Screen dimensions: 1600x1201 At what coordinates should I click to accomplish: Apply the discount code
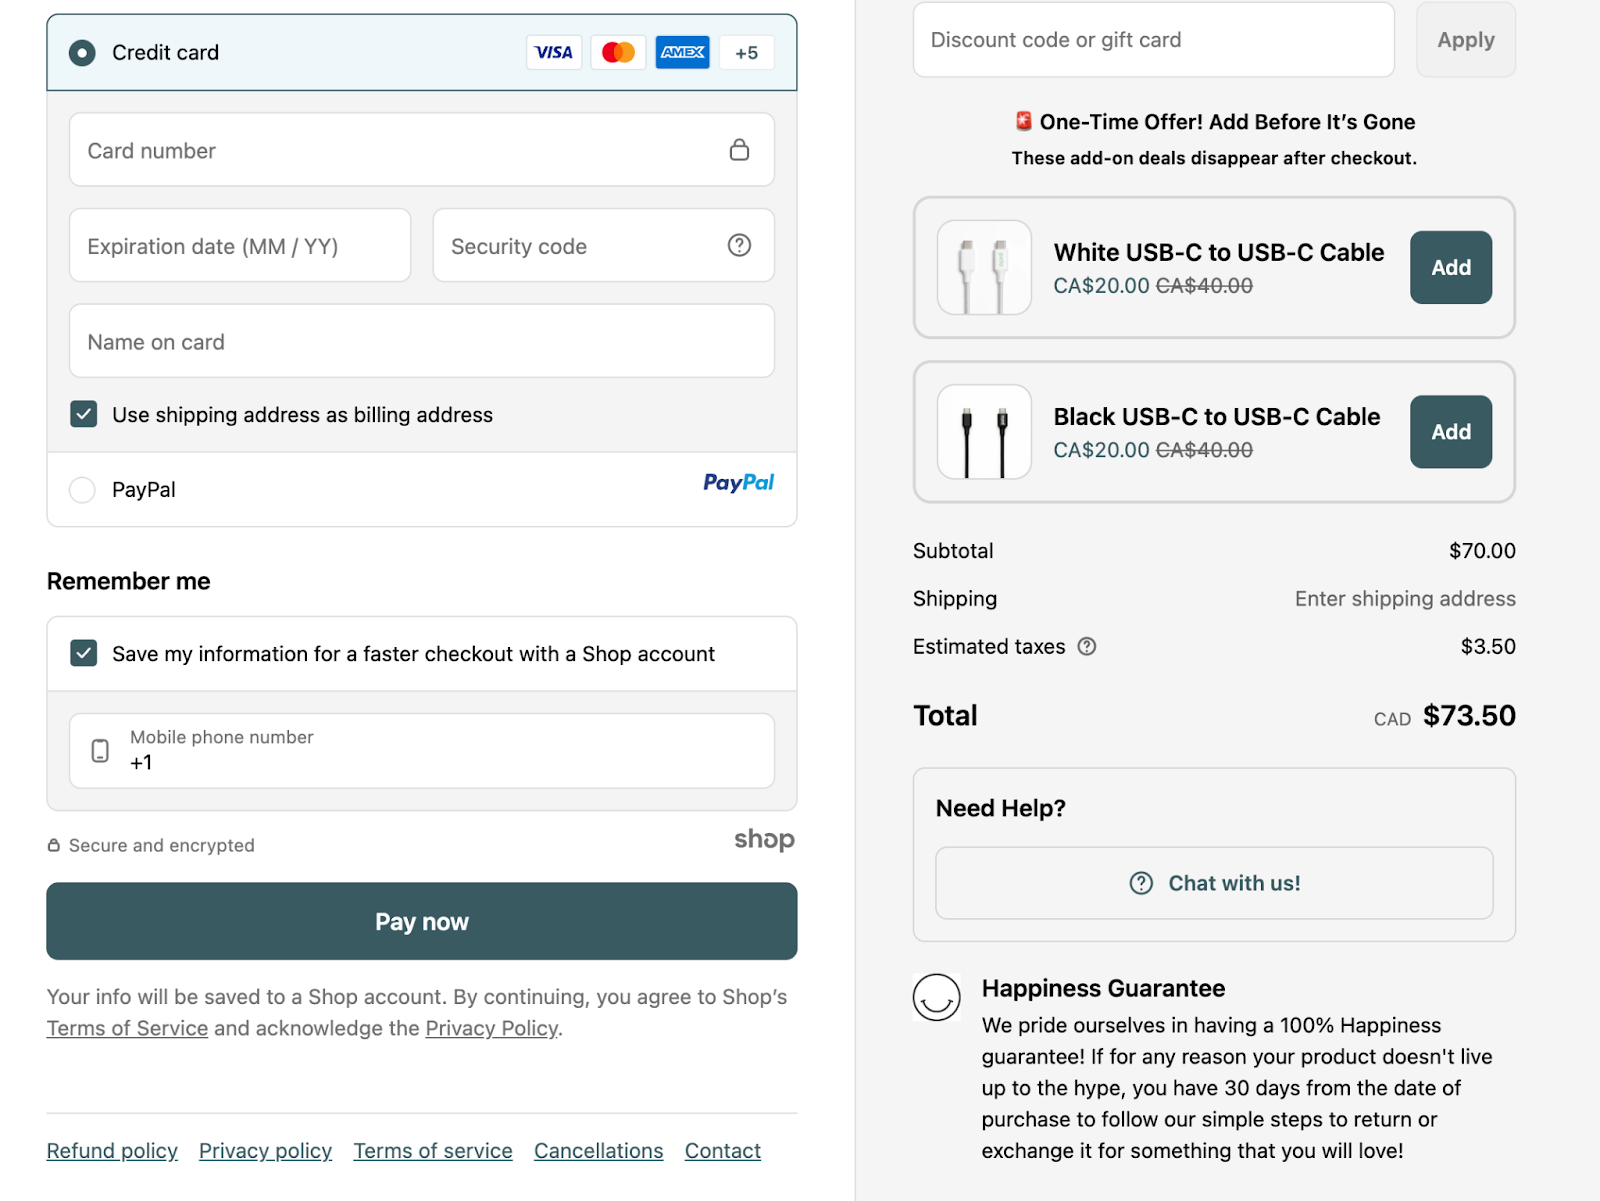1465,40
